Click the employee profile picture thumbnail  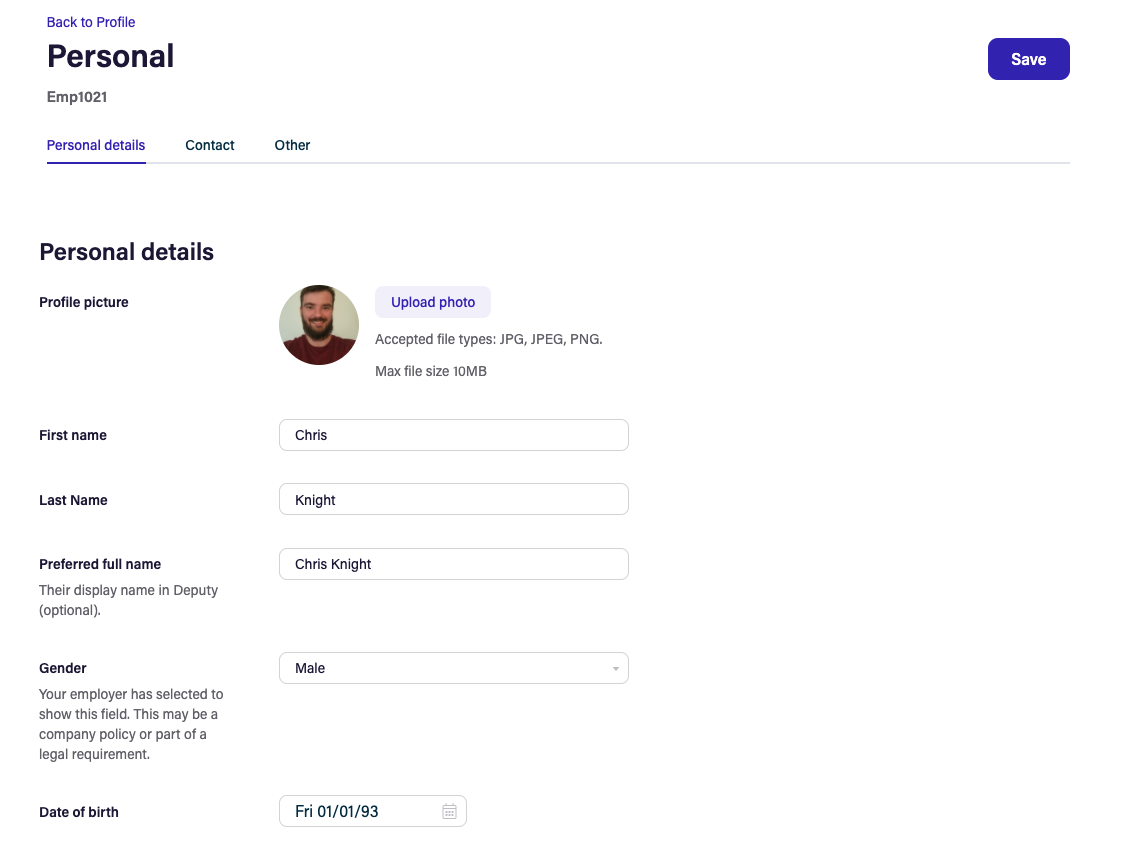click(319, 325)
